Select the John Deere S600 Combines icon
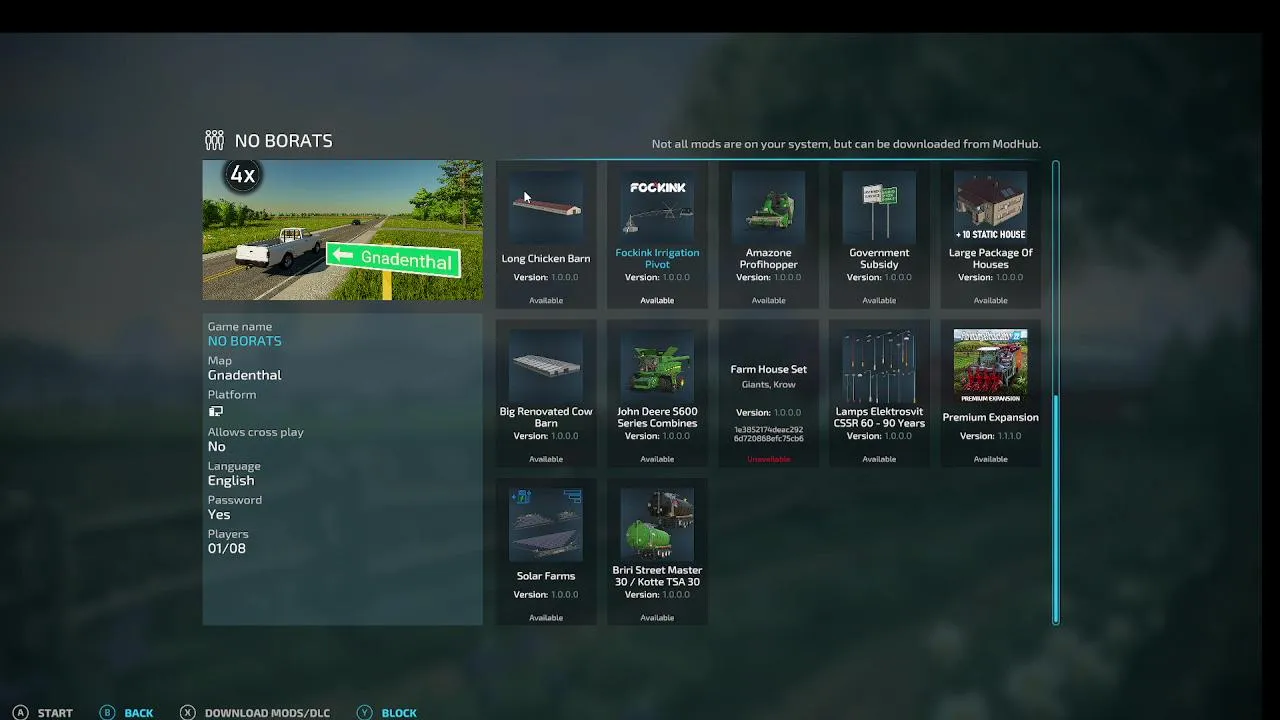 tap(657, 365)
